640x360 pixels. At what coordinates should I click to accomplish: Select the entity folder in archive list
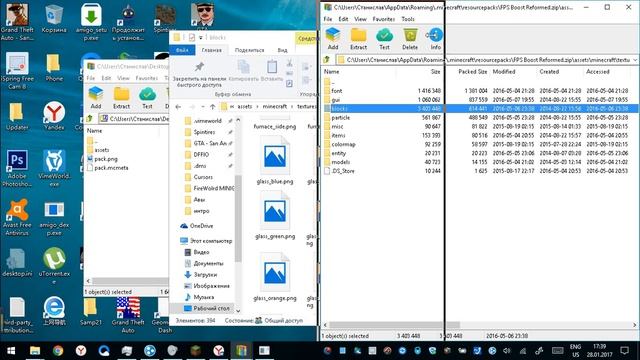point(338,153)
